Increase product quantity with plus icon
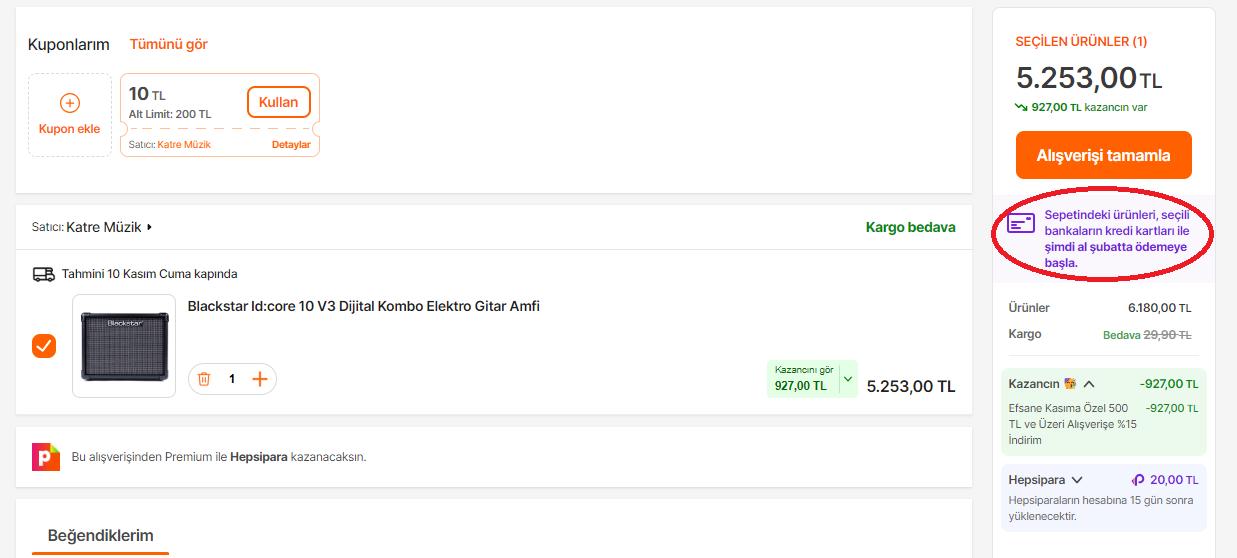 click(x=260, y=379)
